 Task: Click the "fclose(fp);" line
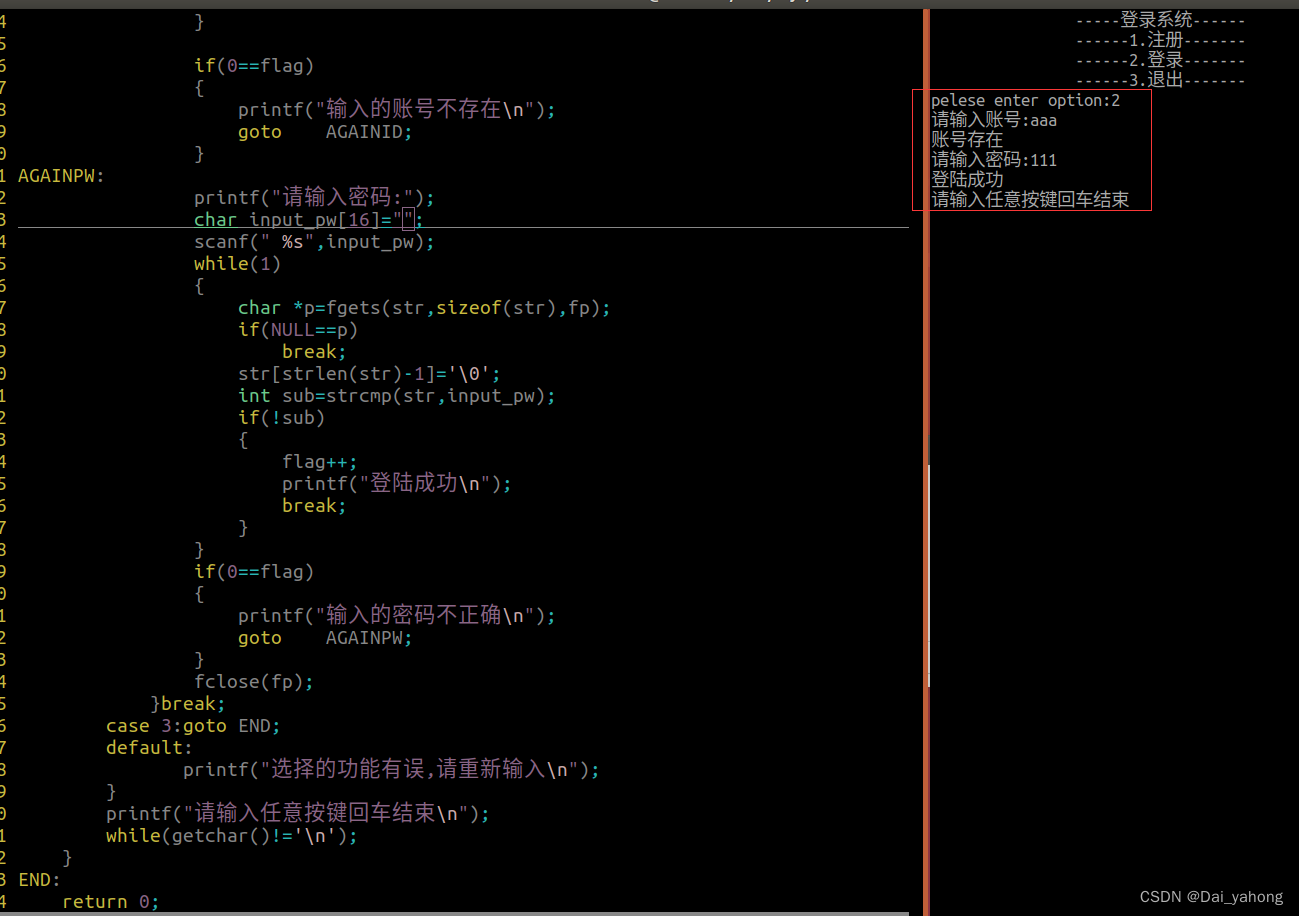point(254,682)
